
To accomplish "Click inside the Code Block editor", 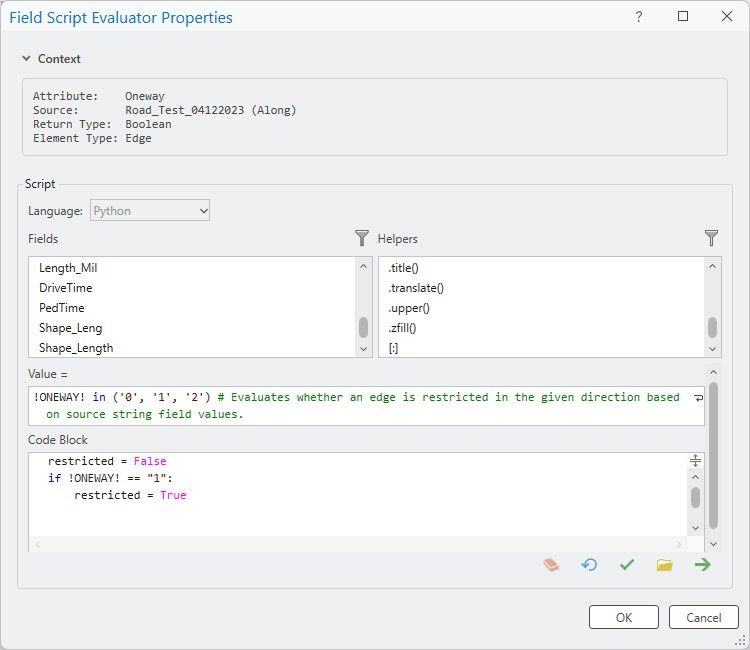I will tap(358, 495).
